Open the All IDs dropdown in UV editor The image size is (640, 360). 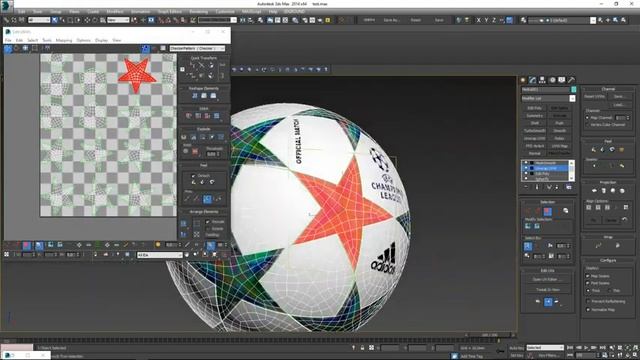pyautogui.click(x=159, y=255)
